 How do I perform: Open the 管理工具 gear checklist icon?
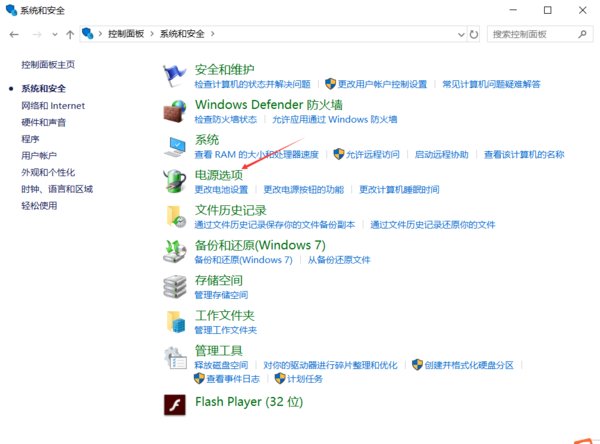[x=176, y=357]
